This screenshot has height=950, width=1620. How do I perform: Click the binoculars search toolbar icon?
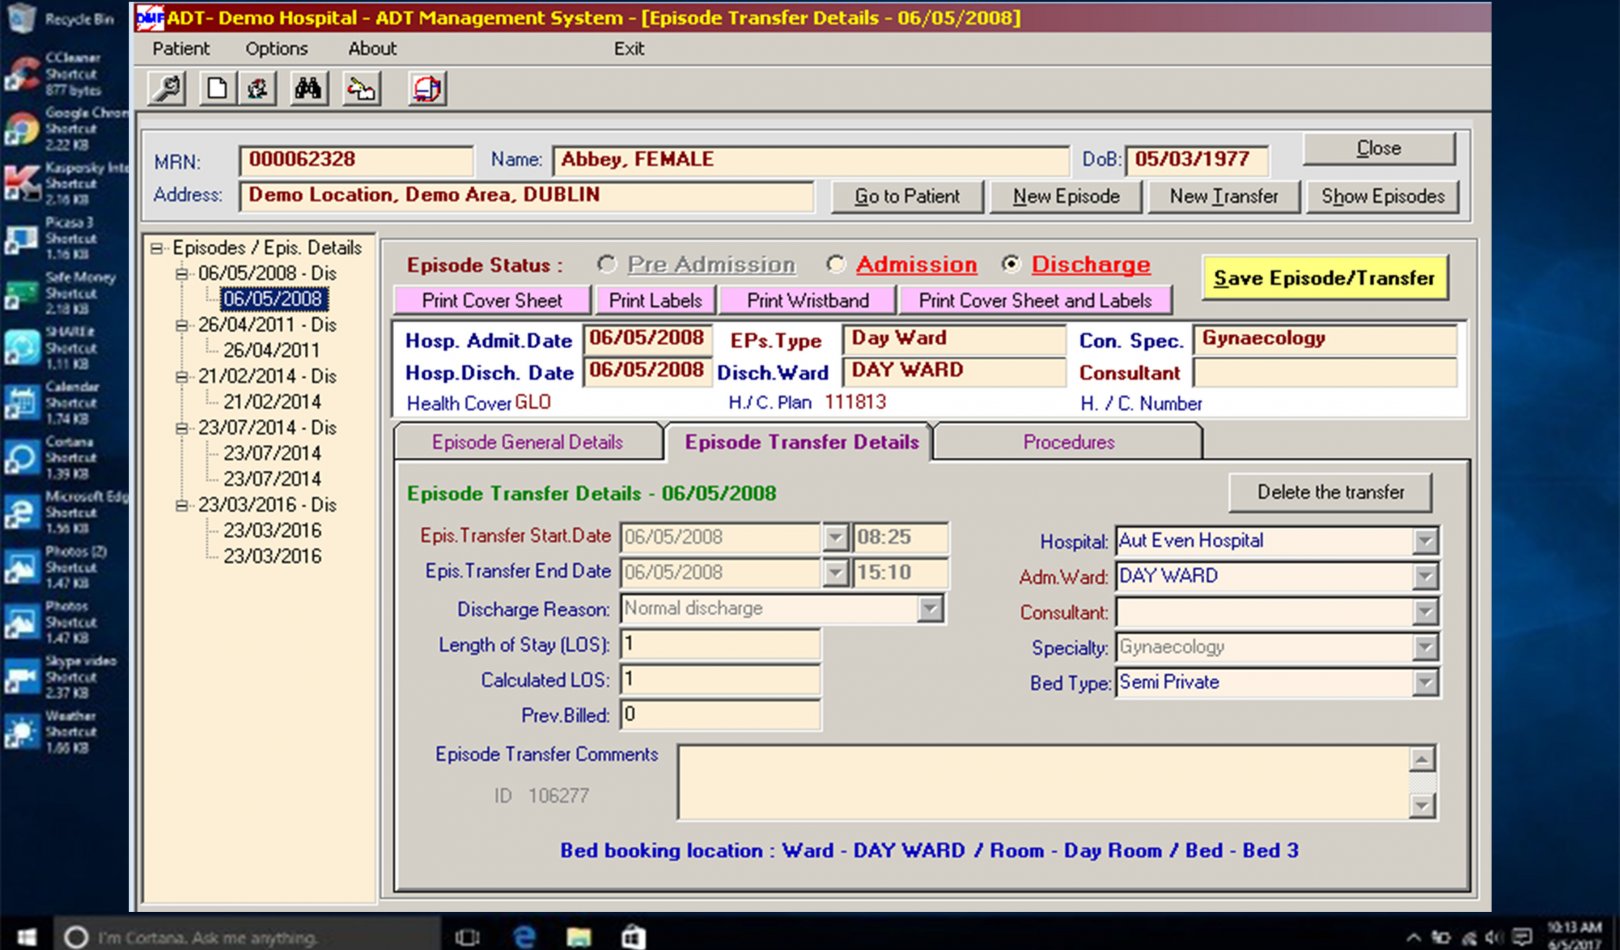tap(308, 89)
